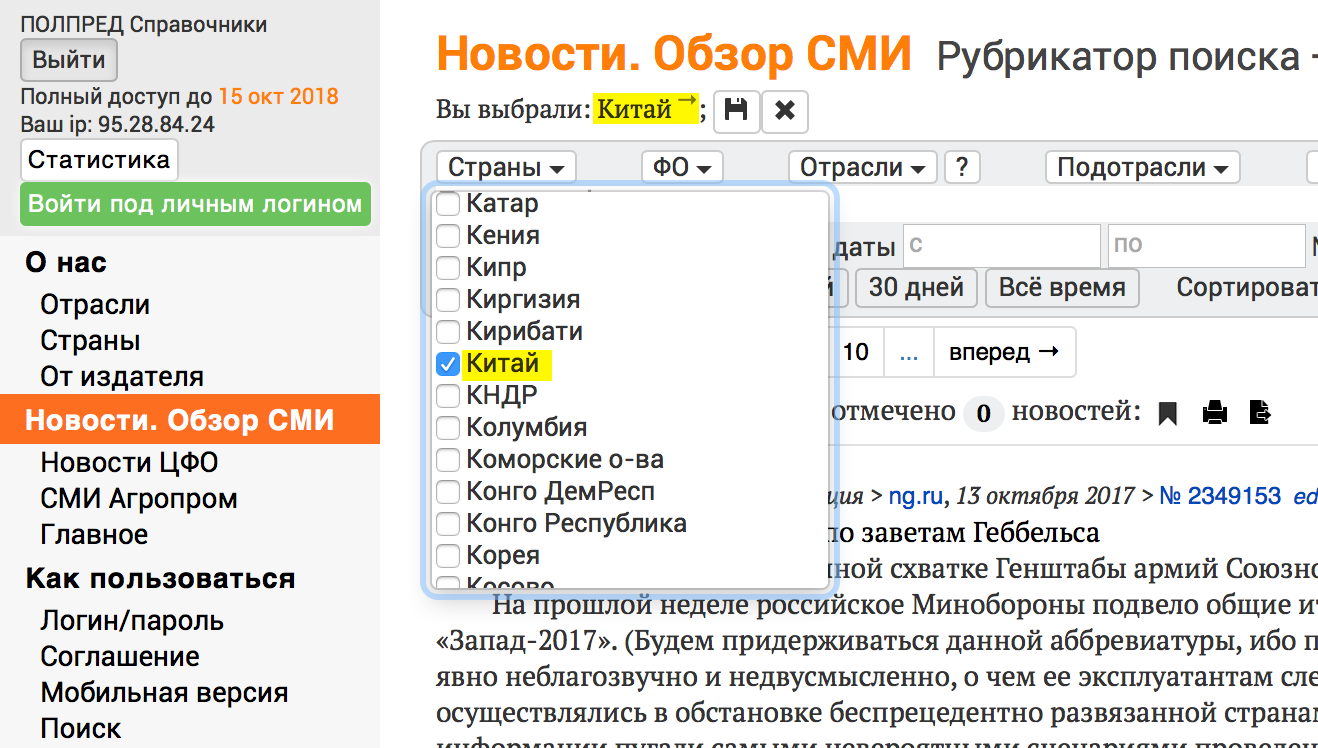This screenshot has width=1318, height=748.
Task: Click the bookmark icon for marked news
Action: pos(1167,412)
